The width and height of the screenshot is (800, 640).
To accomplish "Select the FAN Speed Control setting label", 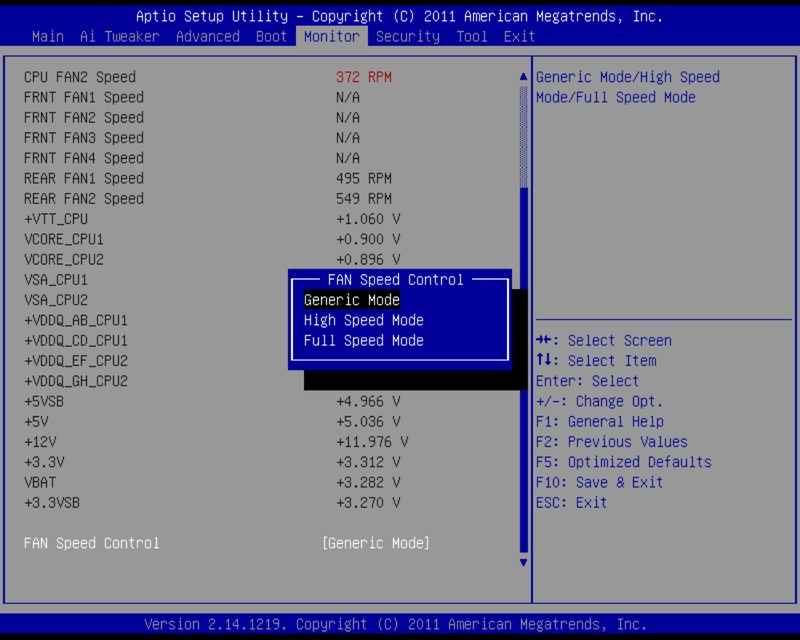I will [92, 543].
